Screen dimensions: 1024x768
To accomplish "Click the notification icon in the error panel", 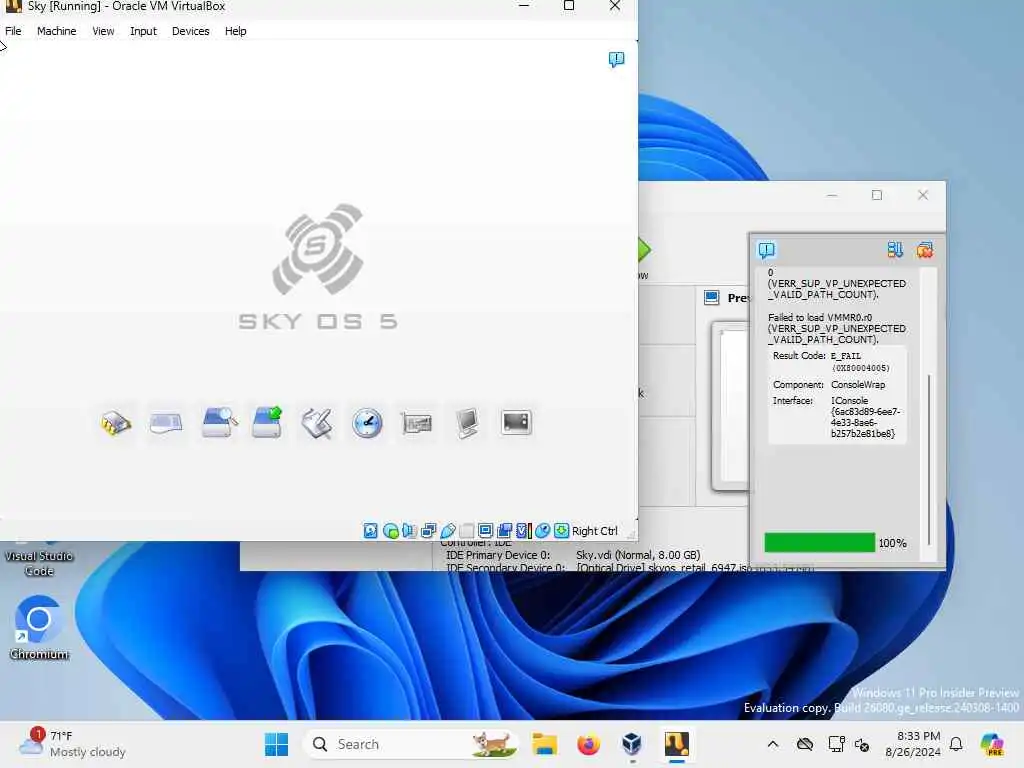I will [x=767, y=250].
